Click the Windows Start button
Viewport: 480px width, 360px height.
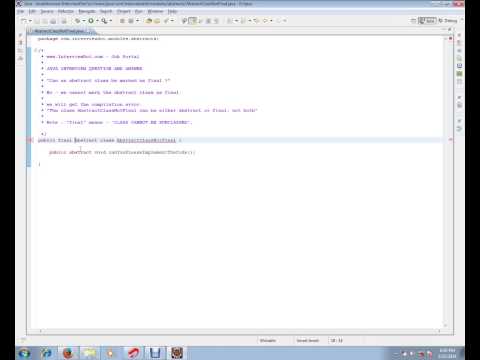coord(24,353)
